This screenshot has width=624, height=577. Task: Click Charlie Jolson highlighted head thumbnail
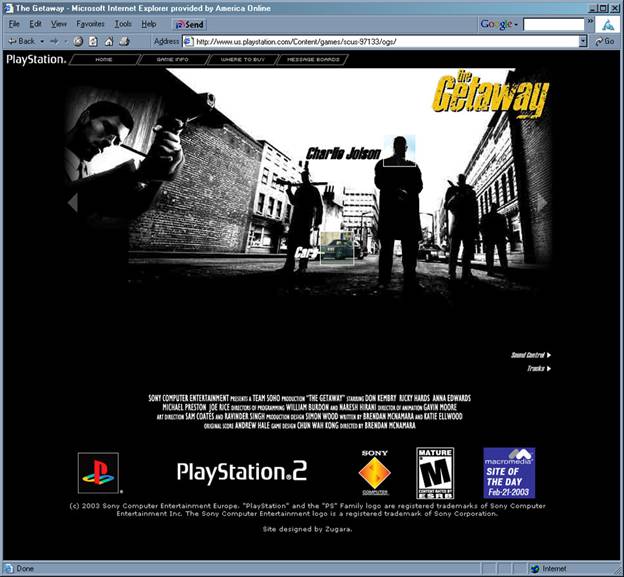coord(399,151)
